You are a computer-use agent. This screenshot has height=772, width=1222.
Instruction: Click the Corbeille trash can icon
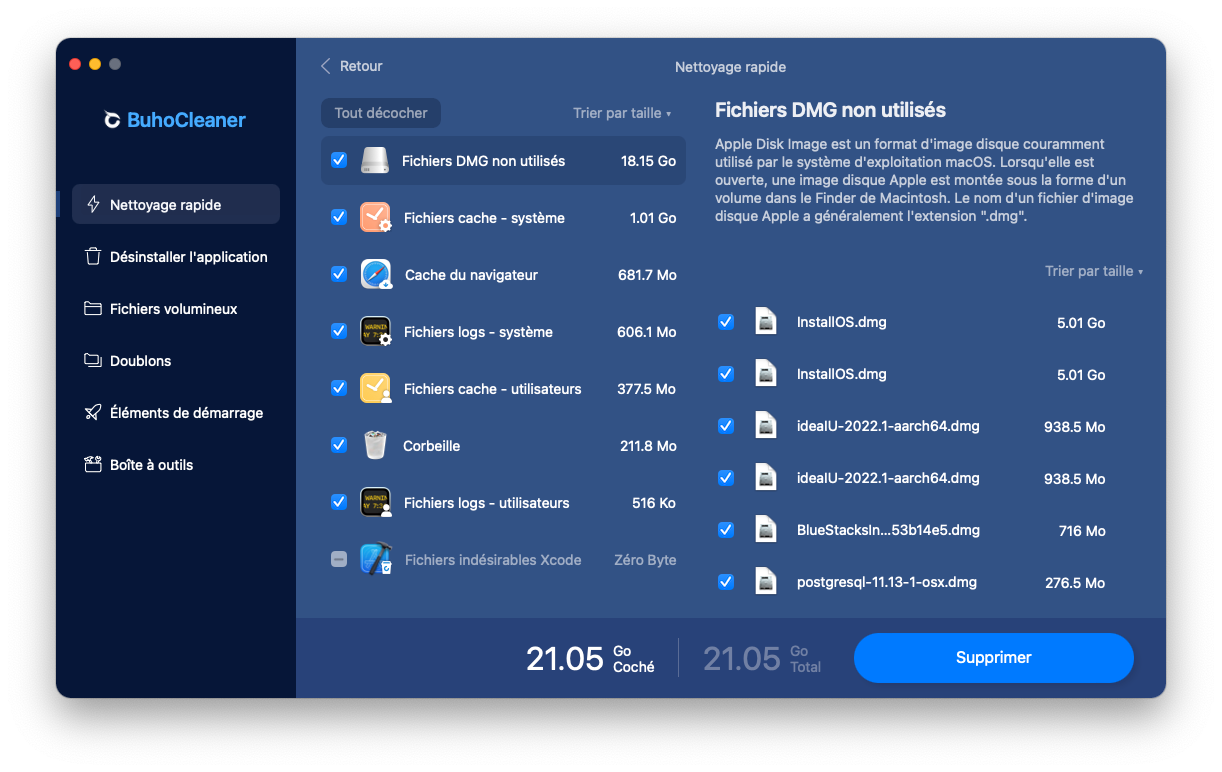(375, 445)
